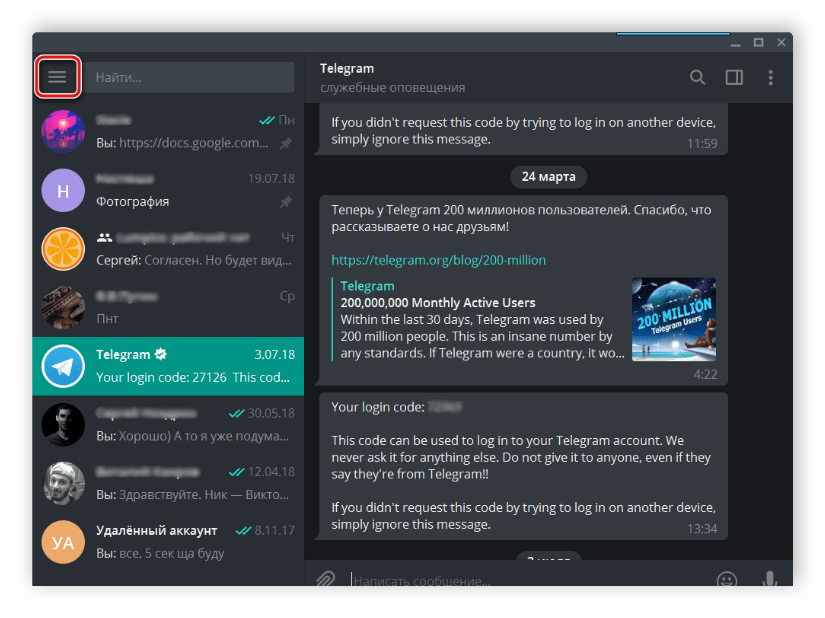Screen dimensions: 825x618
Task: Click the orange slice group chat avatar
Action: pyautogui.click(x=63, y=249)
